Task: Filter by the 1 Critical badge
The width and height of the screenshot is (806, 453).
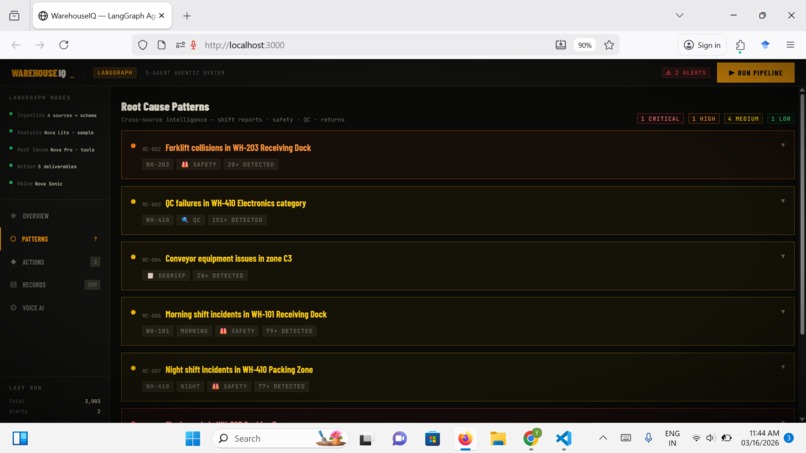Action: tap(660, 119)
